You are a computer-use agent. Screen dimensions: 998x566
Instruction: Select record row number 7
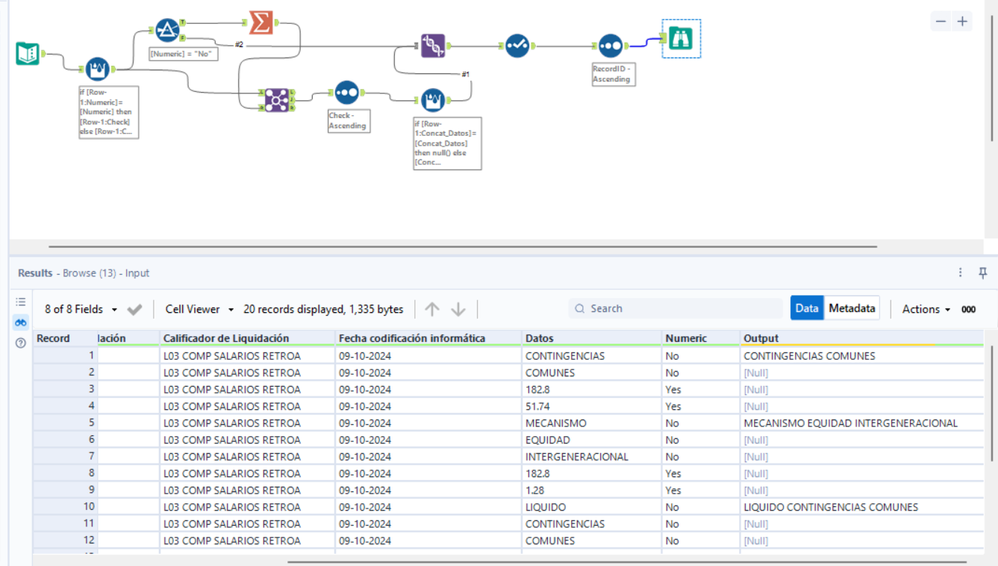click(65, 456)
